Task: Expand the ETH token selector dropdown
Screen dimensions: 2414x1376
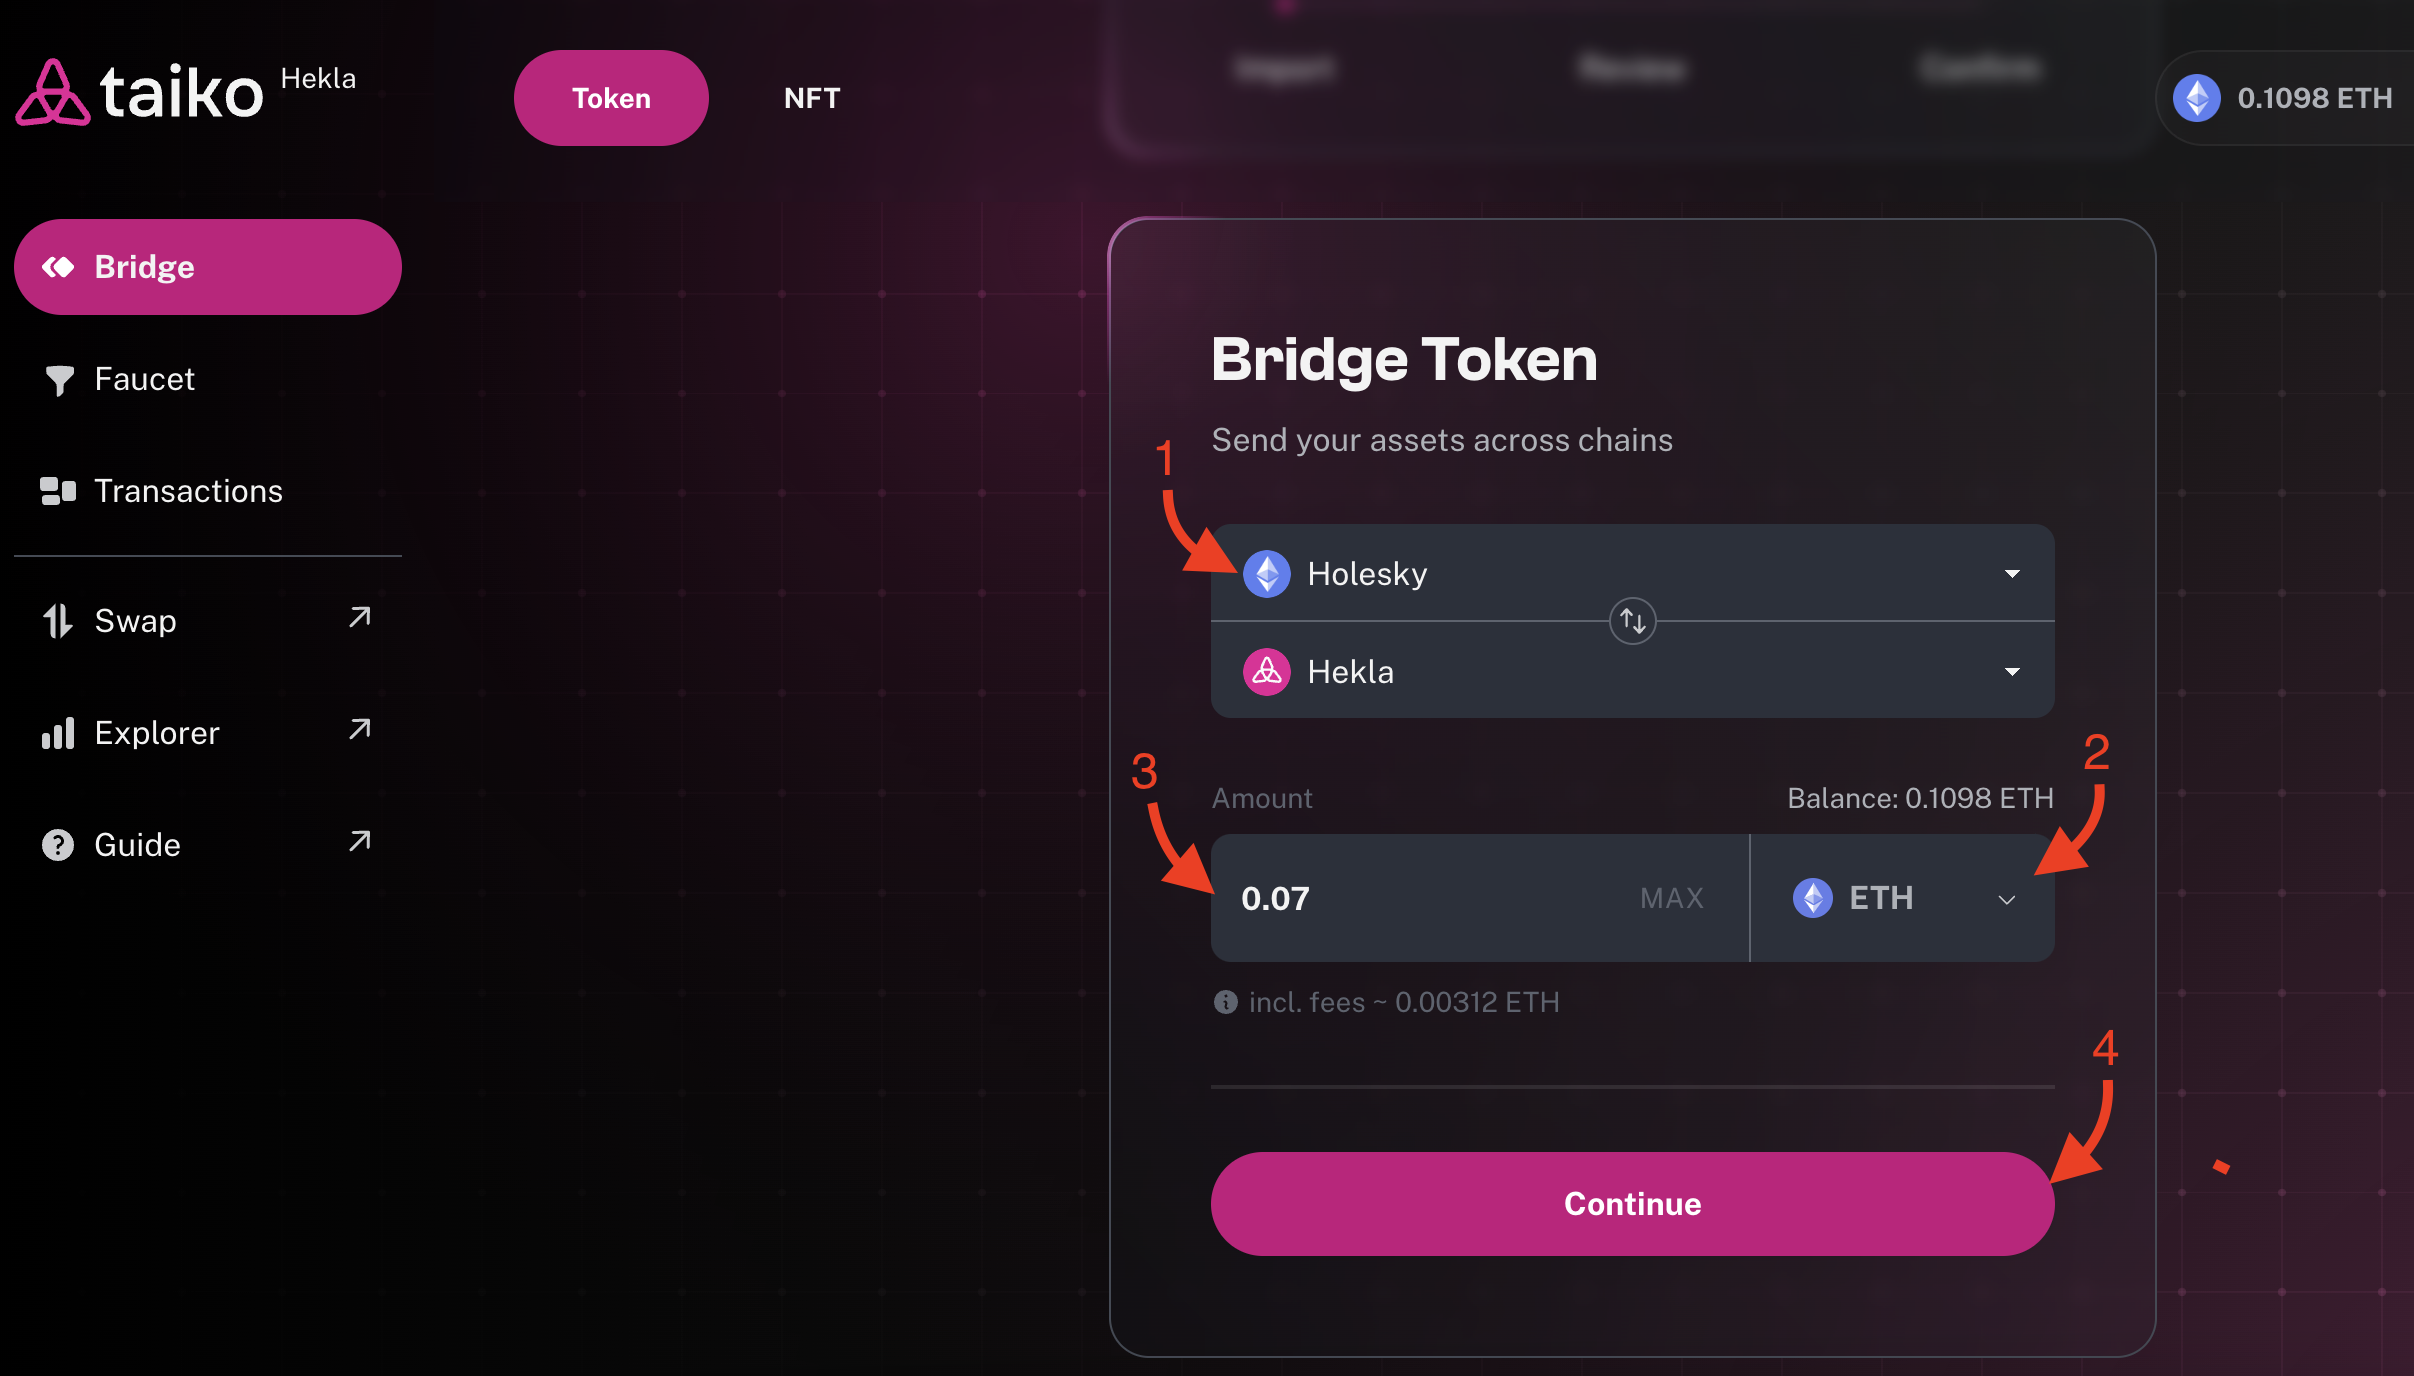Action: pyautogui.click(x=1905, y=897)
